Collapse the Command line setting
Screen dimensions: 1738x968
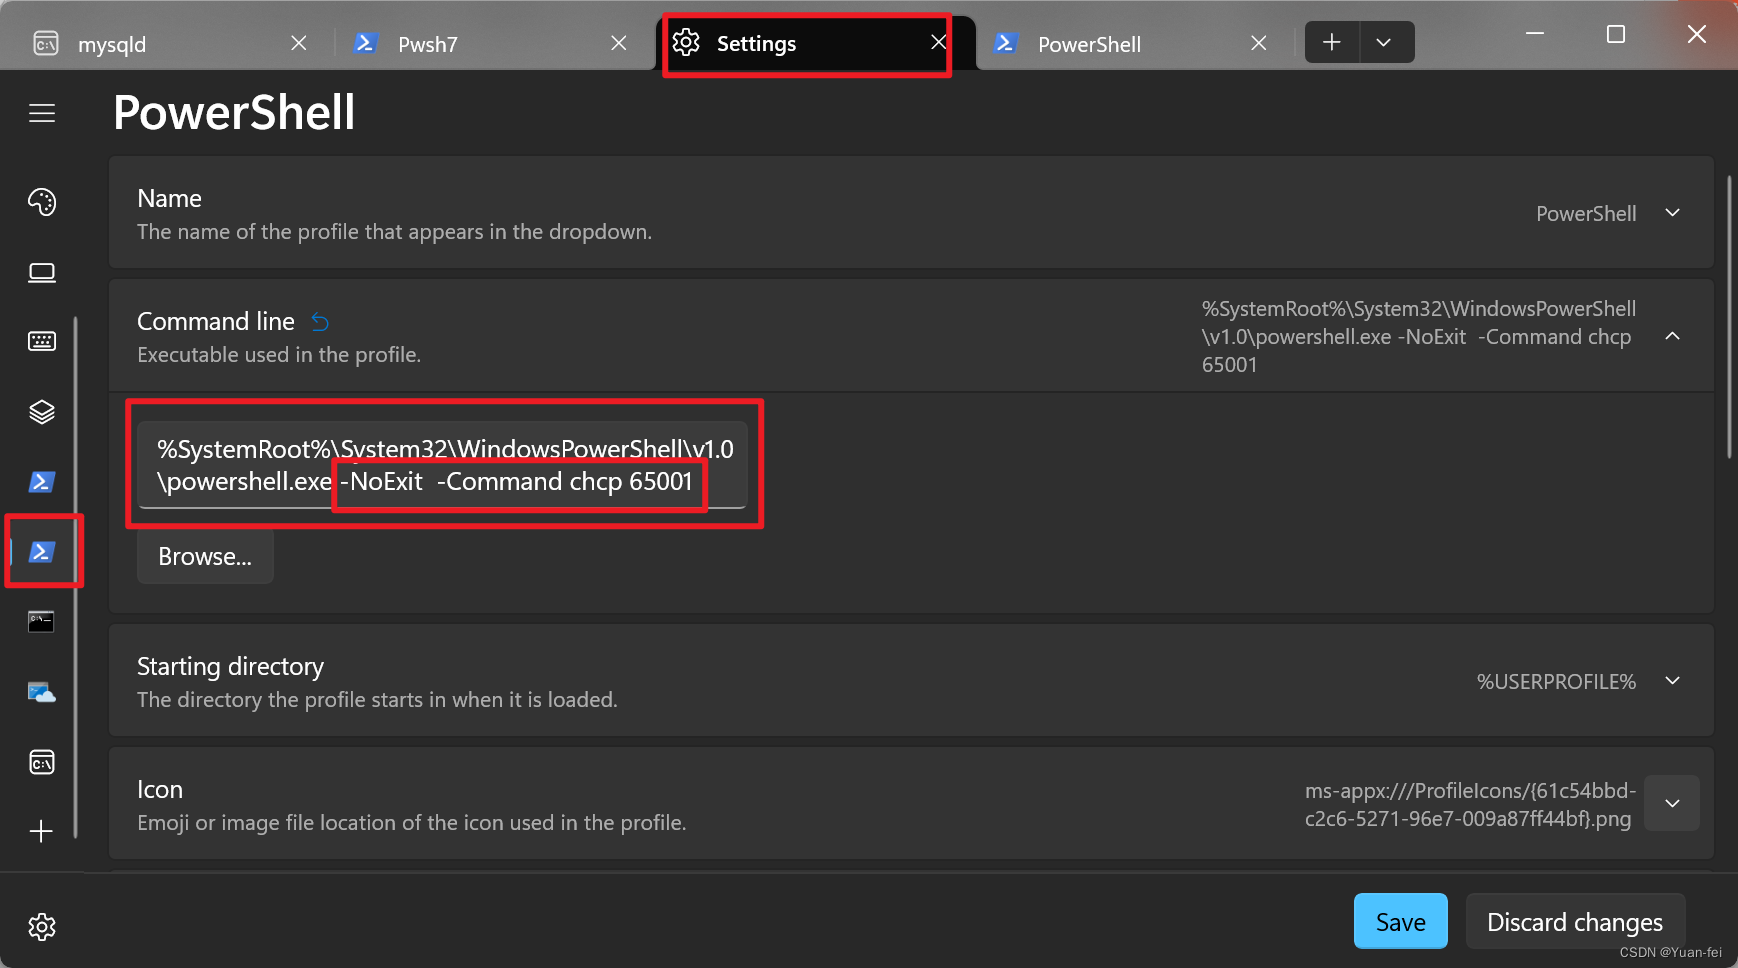coord(1672,336)
